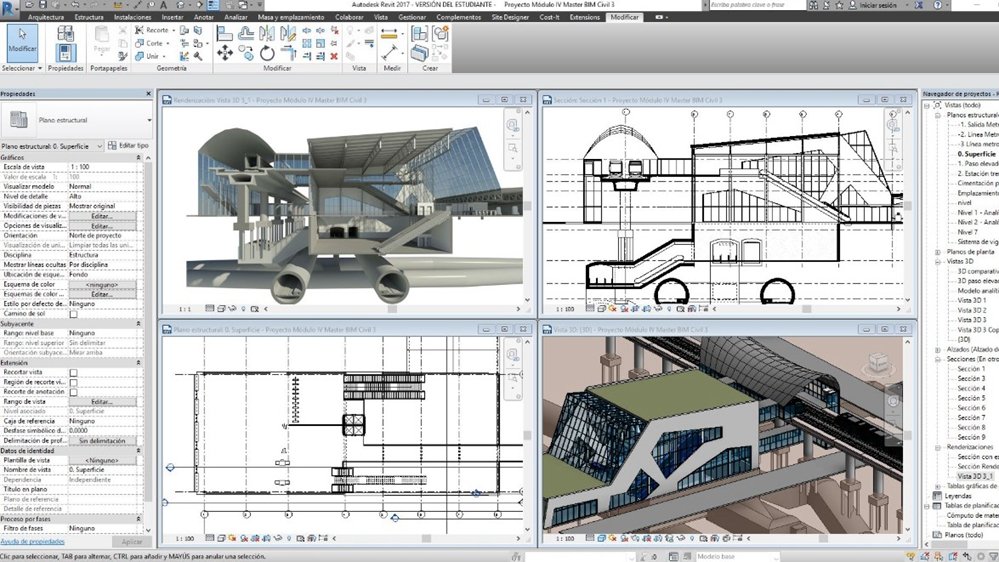Click the Save icon in quick access toolbar
Screen dimensions: 999x562
(x=43, y=4)
